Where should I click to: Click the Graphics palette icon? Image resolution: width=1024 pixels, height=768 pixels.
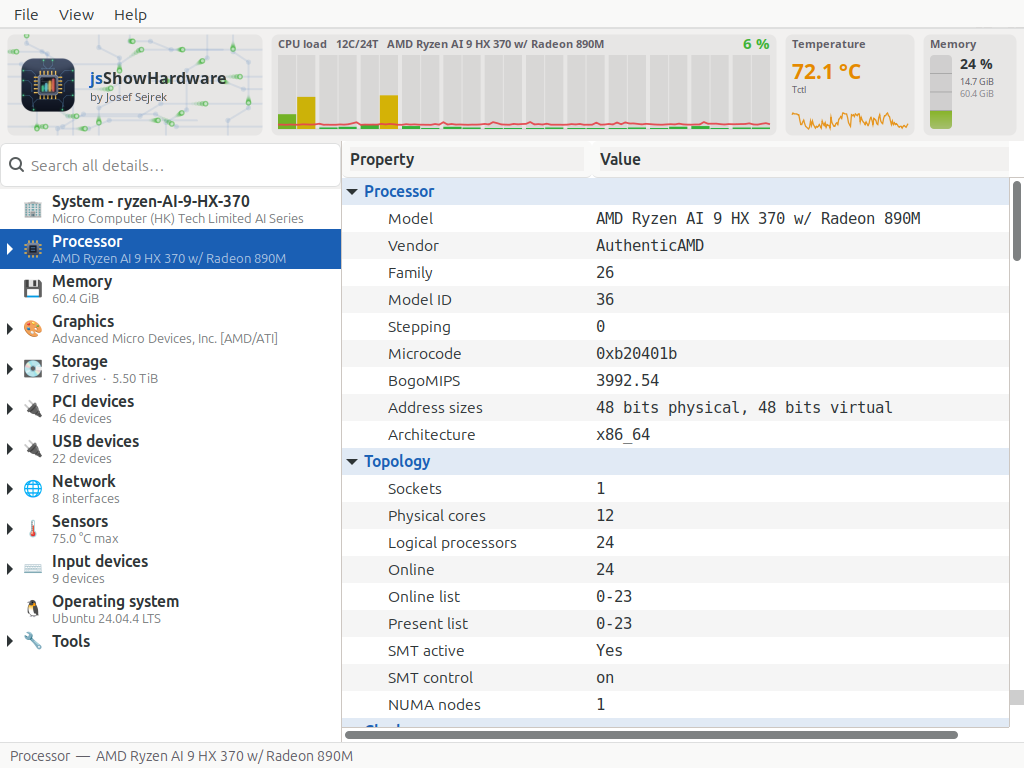[x=33, y=328]
